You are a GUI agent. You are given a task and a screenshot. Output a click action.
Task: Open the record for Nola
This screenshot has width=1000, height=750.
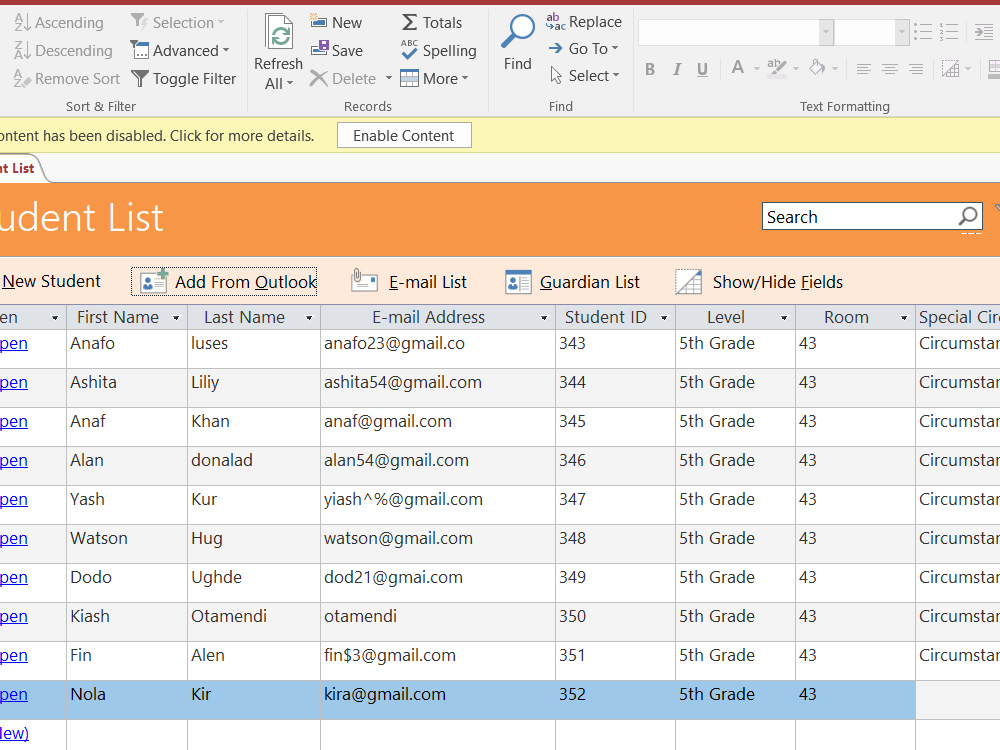13,695
